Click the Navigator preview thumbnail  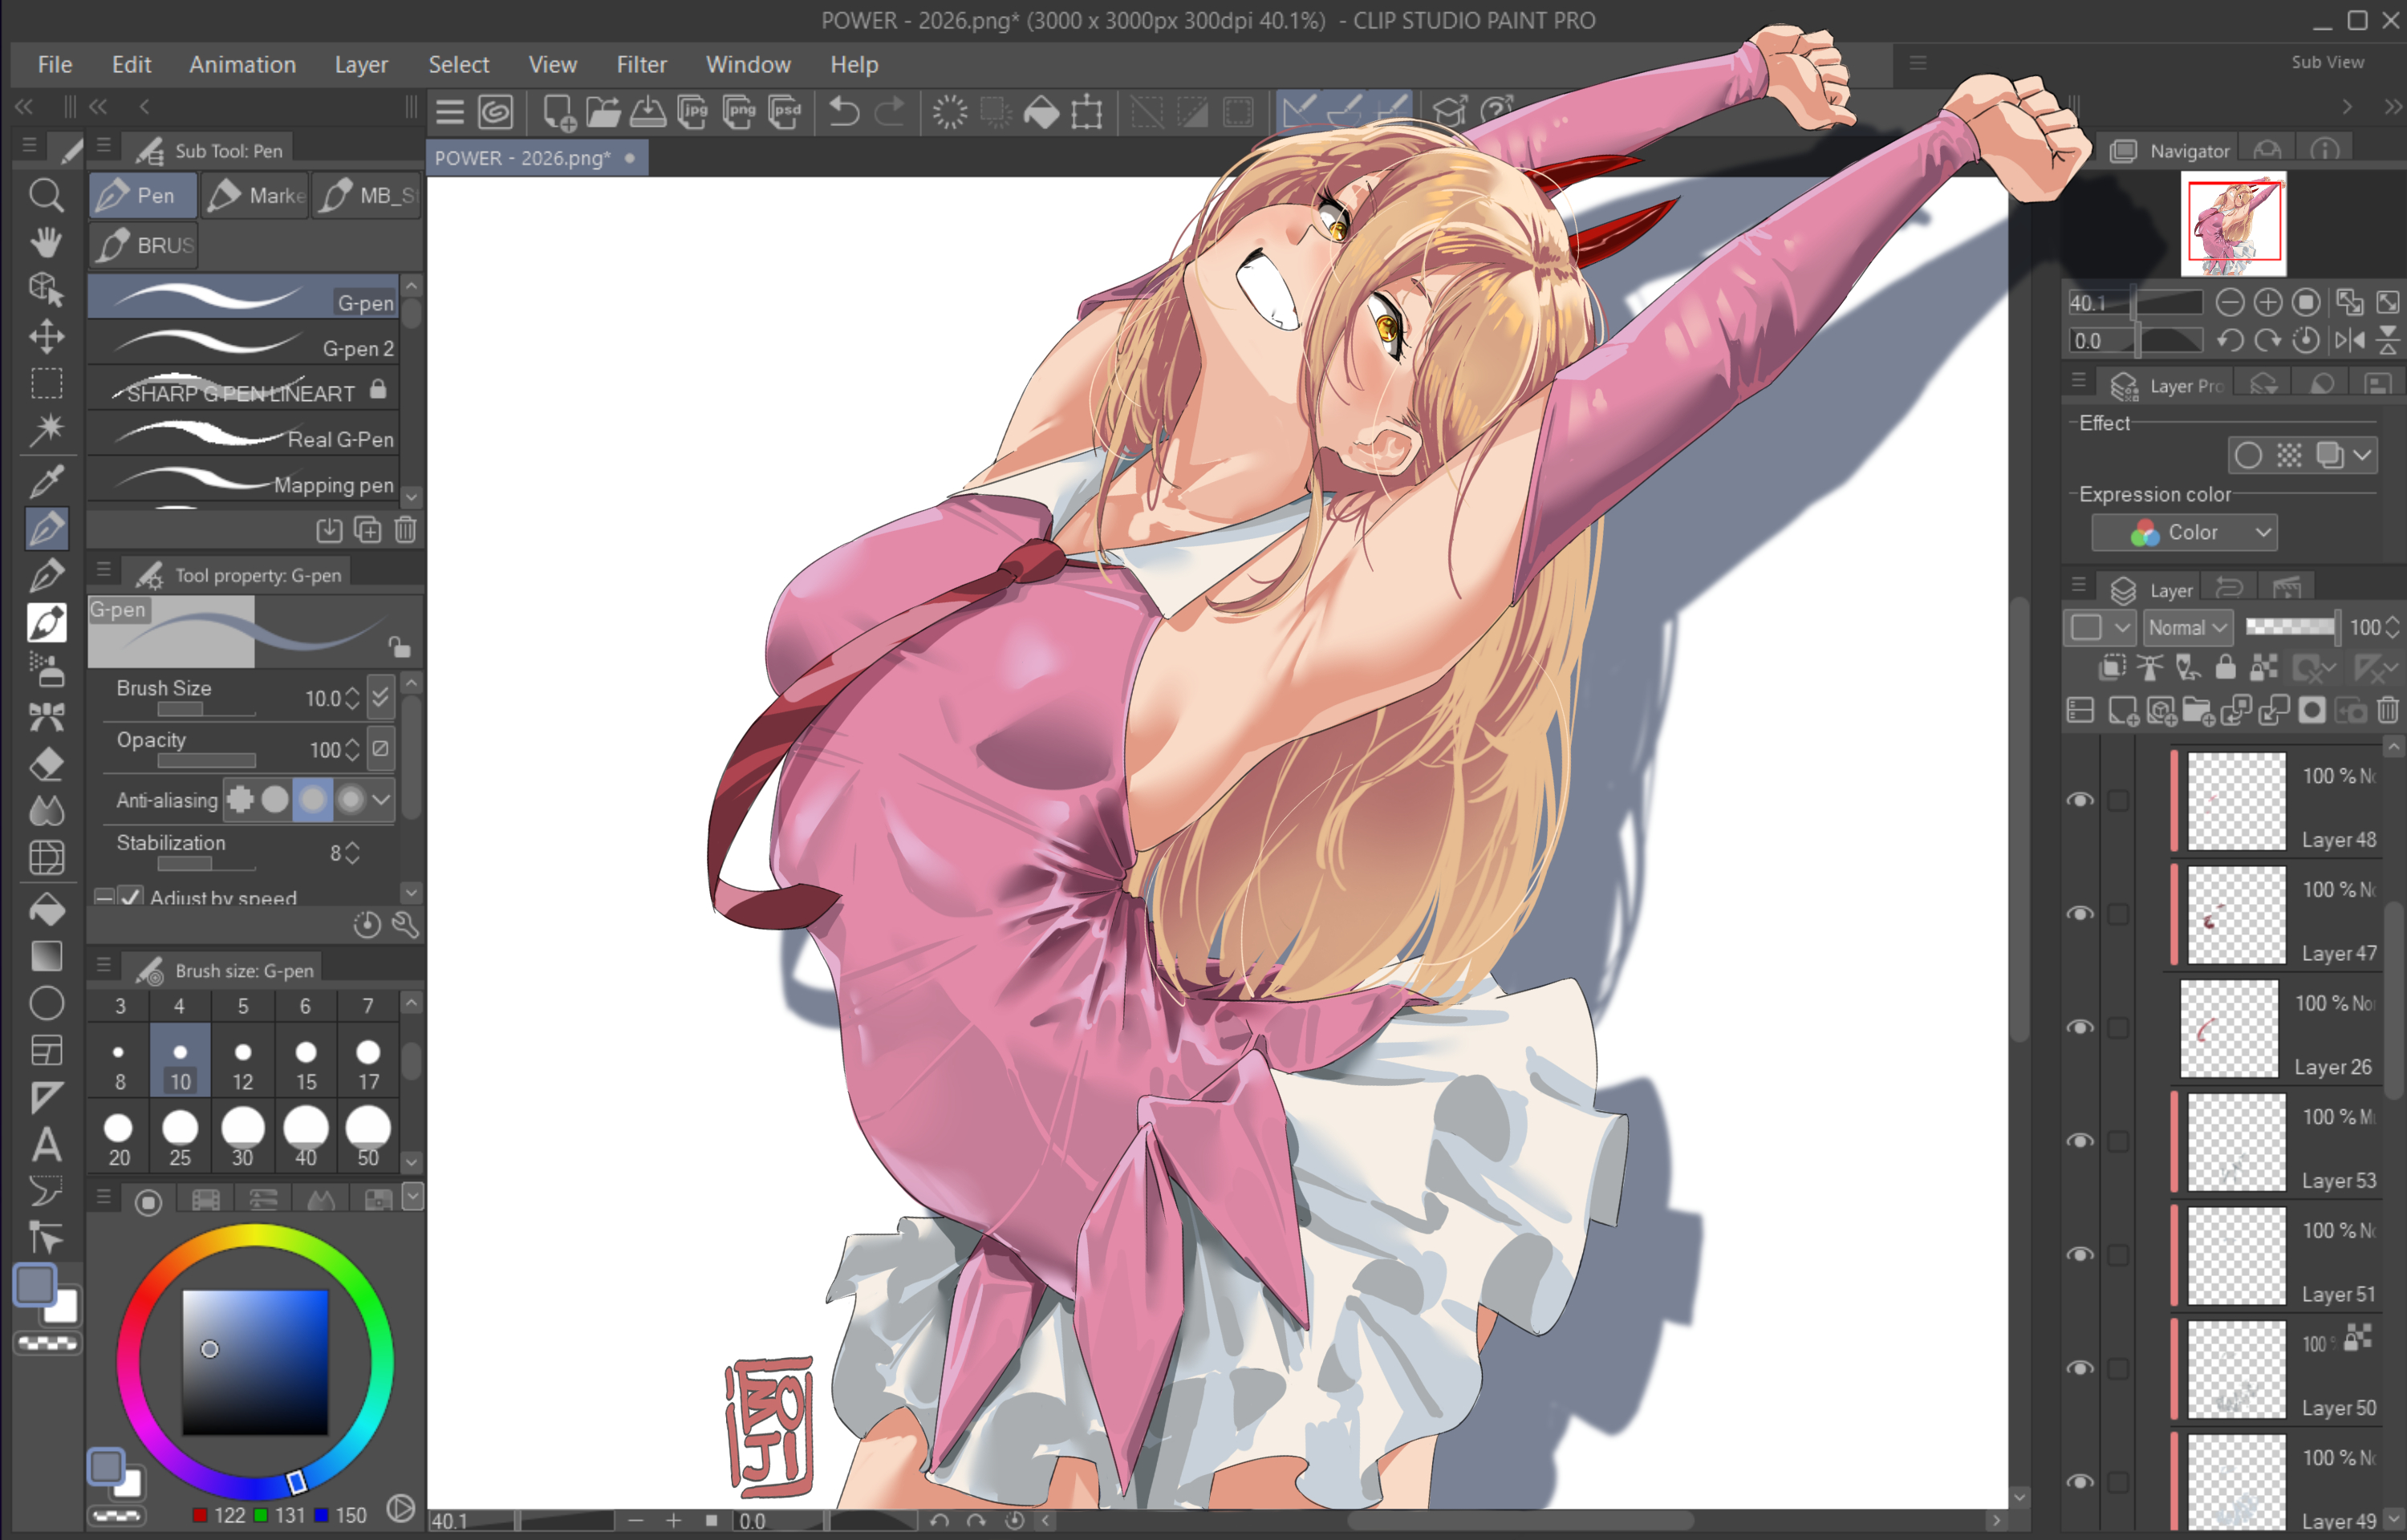click(x=2234, y=224)
